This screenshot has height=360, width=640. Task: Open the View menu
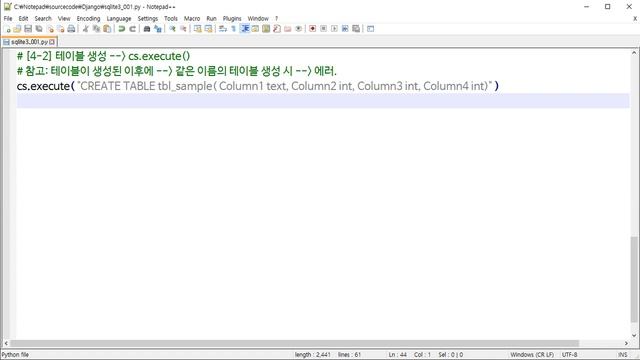point(64,19)
